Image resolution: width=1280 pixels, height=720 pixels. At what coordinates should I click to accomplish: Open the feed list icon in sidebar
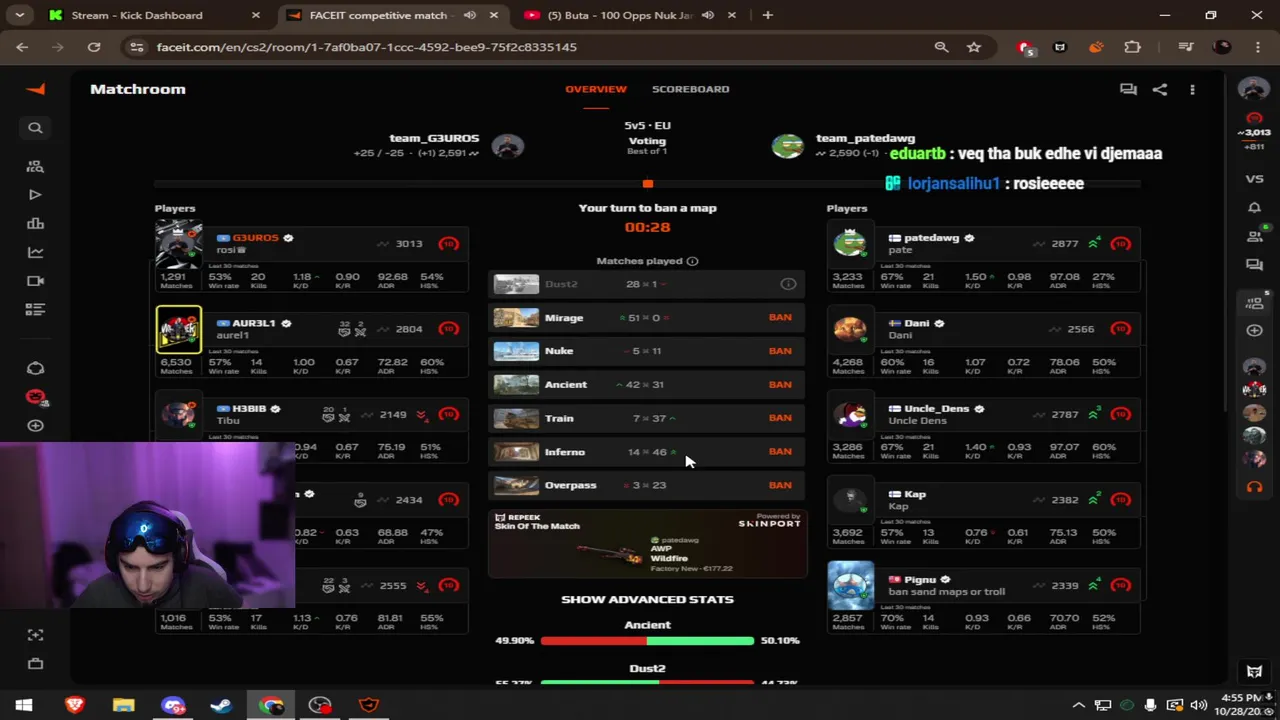35,310
